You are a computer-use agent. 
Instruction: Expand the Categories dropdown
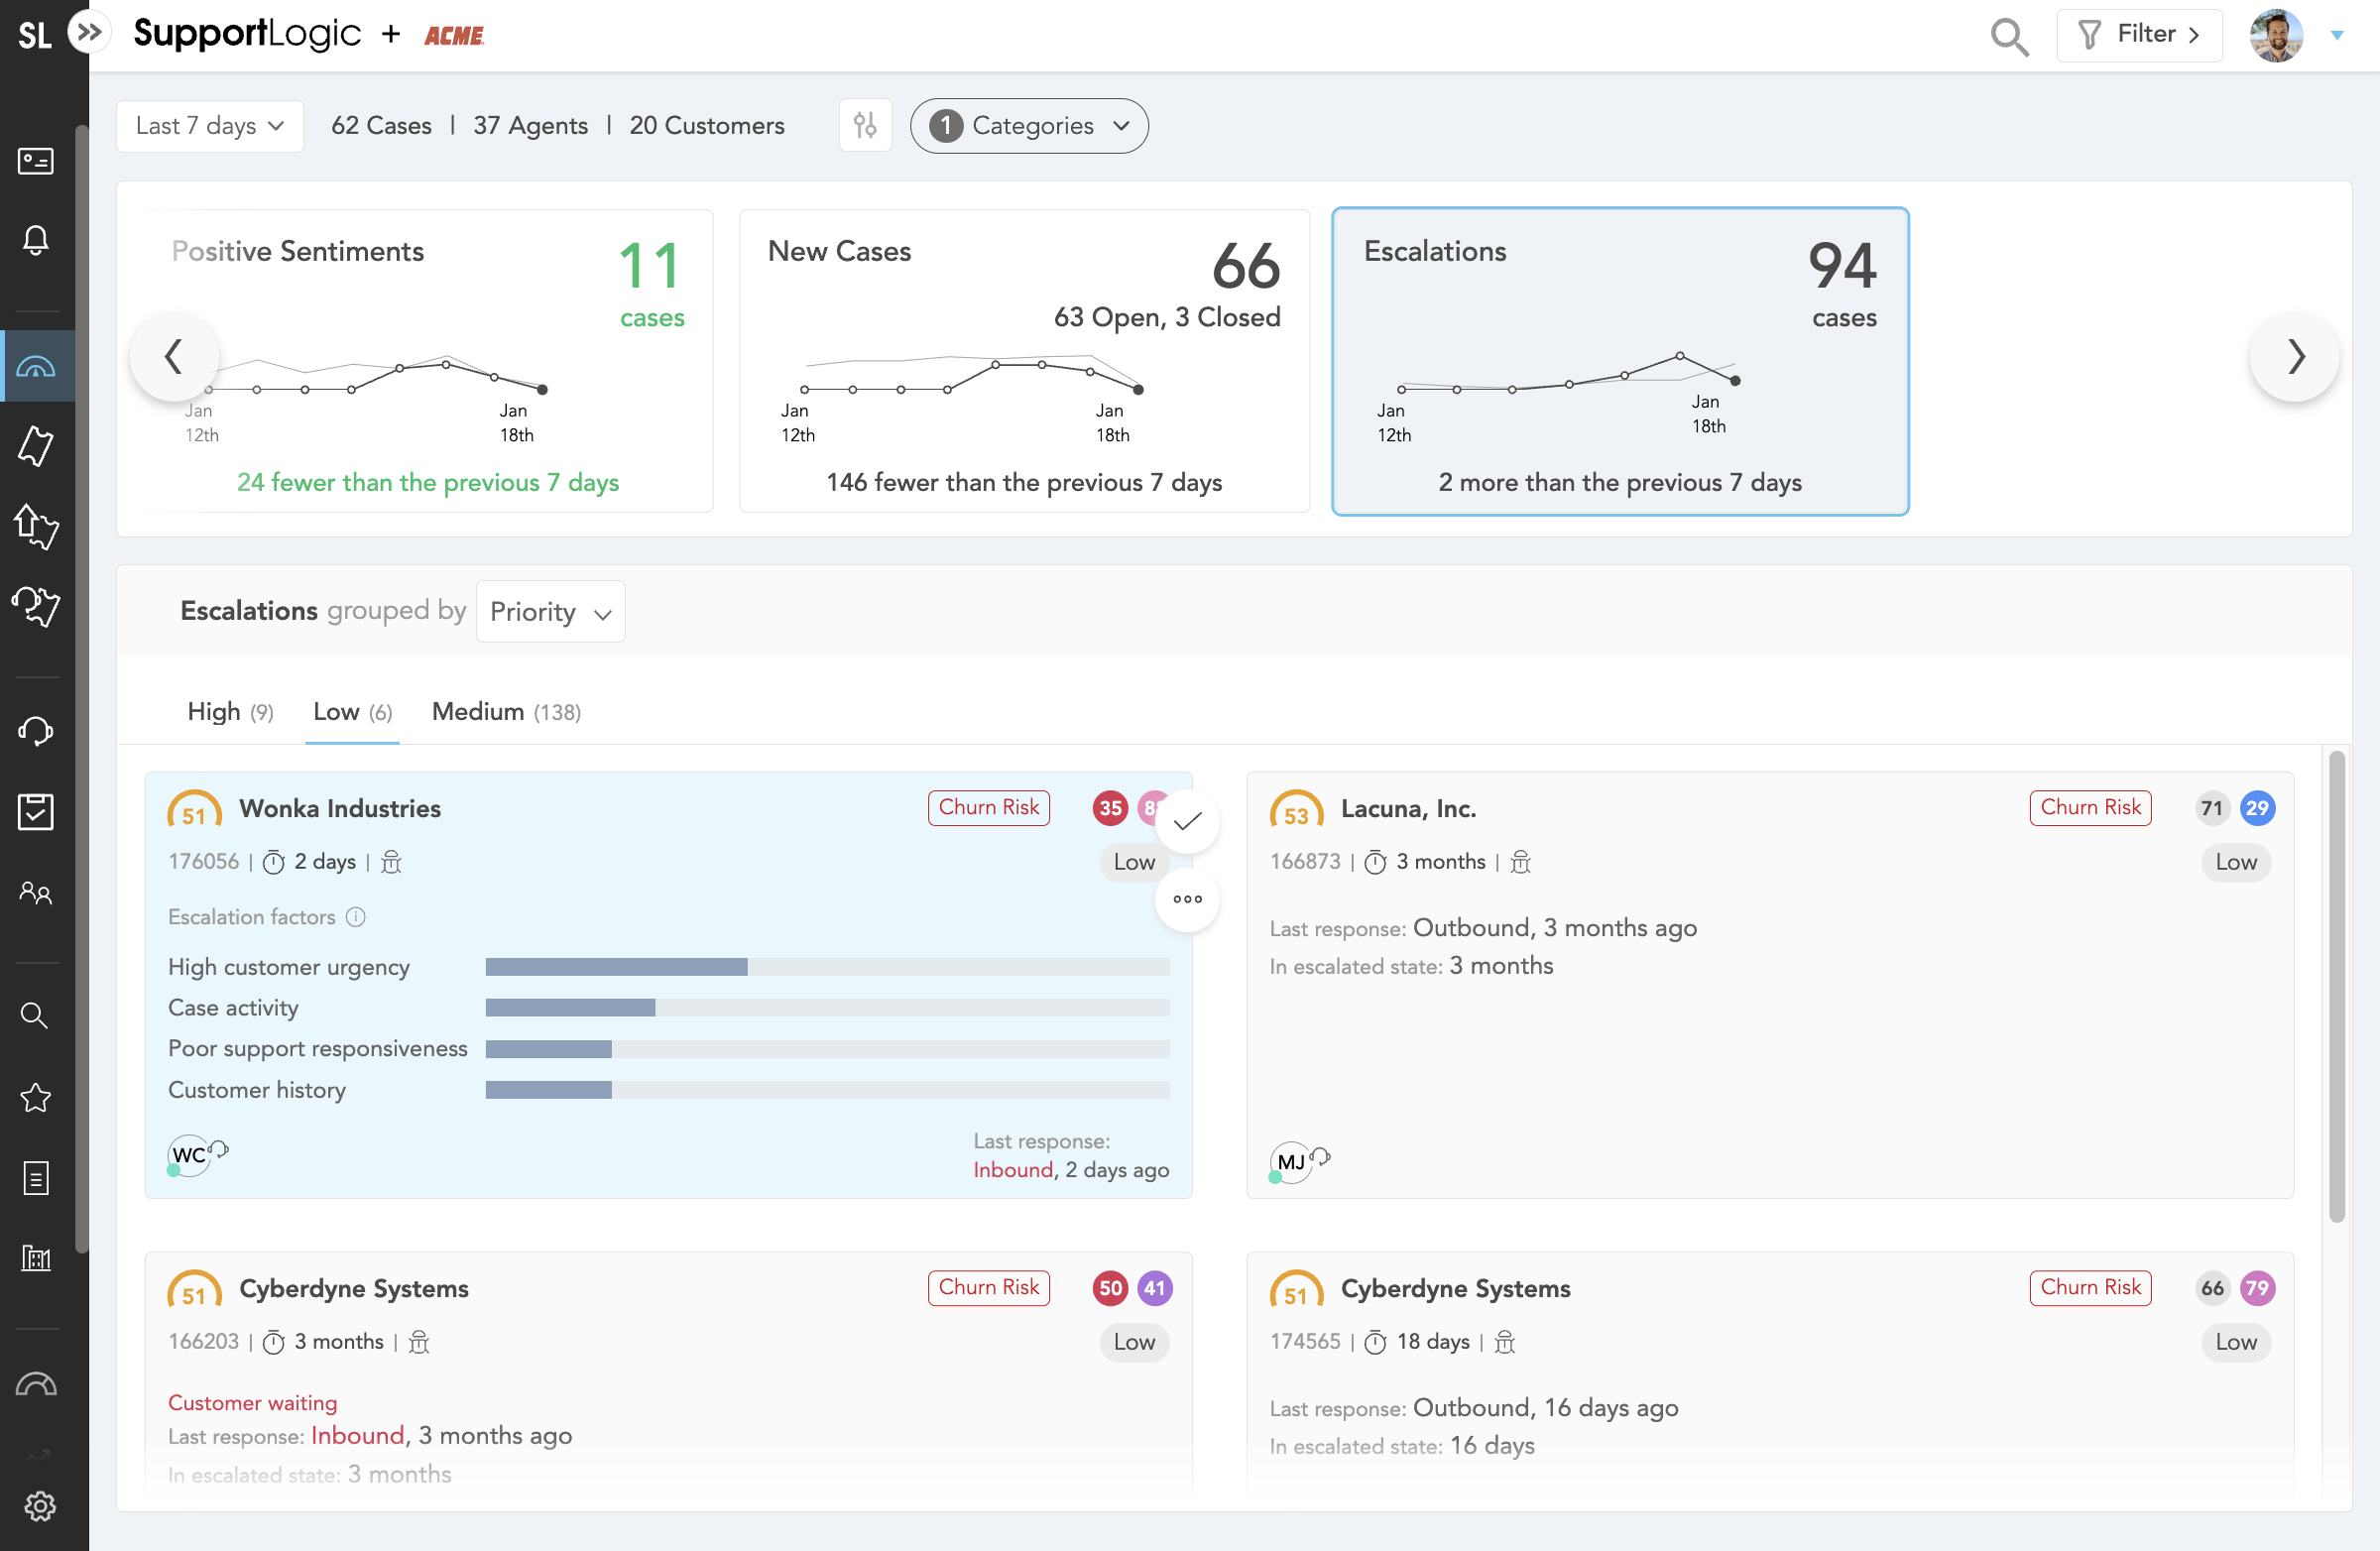click(1029, 125)
